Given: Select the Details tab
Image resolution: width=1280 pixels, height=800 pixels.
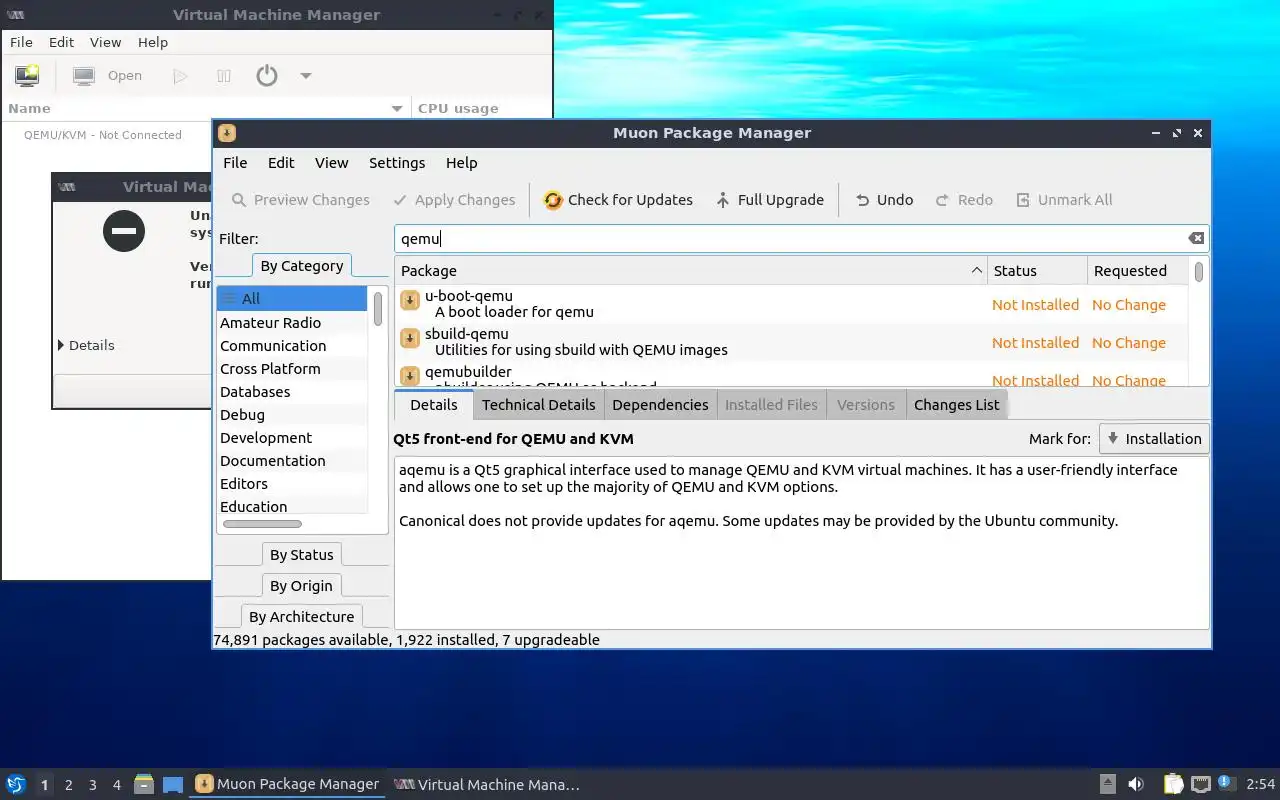Looking at the screenshot, I should 433,405.
